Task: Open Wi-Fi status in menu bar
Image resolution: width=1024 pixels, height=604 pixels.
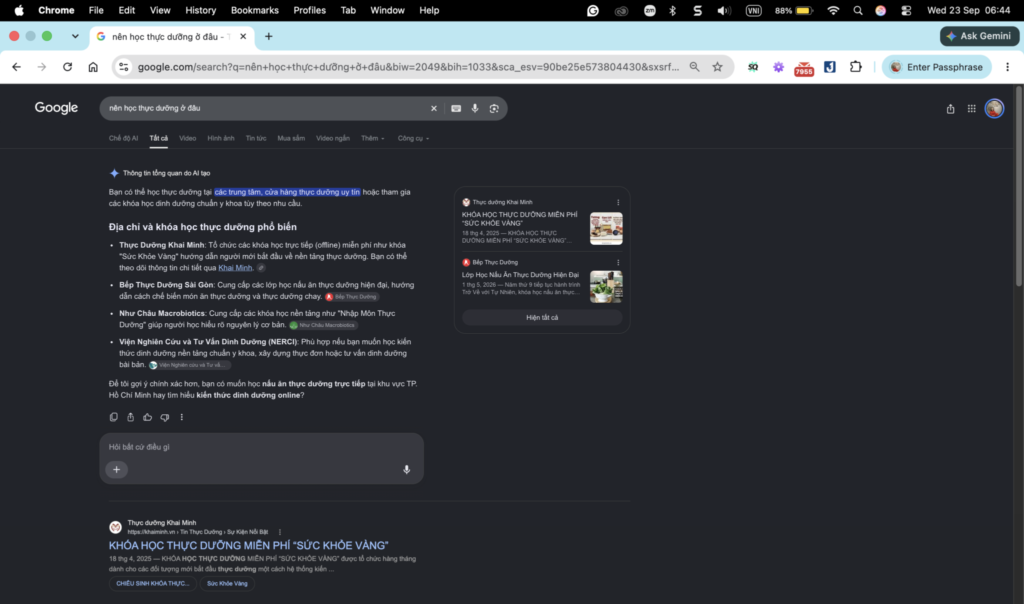Action: click(833, 10)
